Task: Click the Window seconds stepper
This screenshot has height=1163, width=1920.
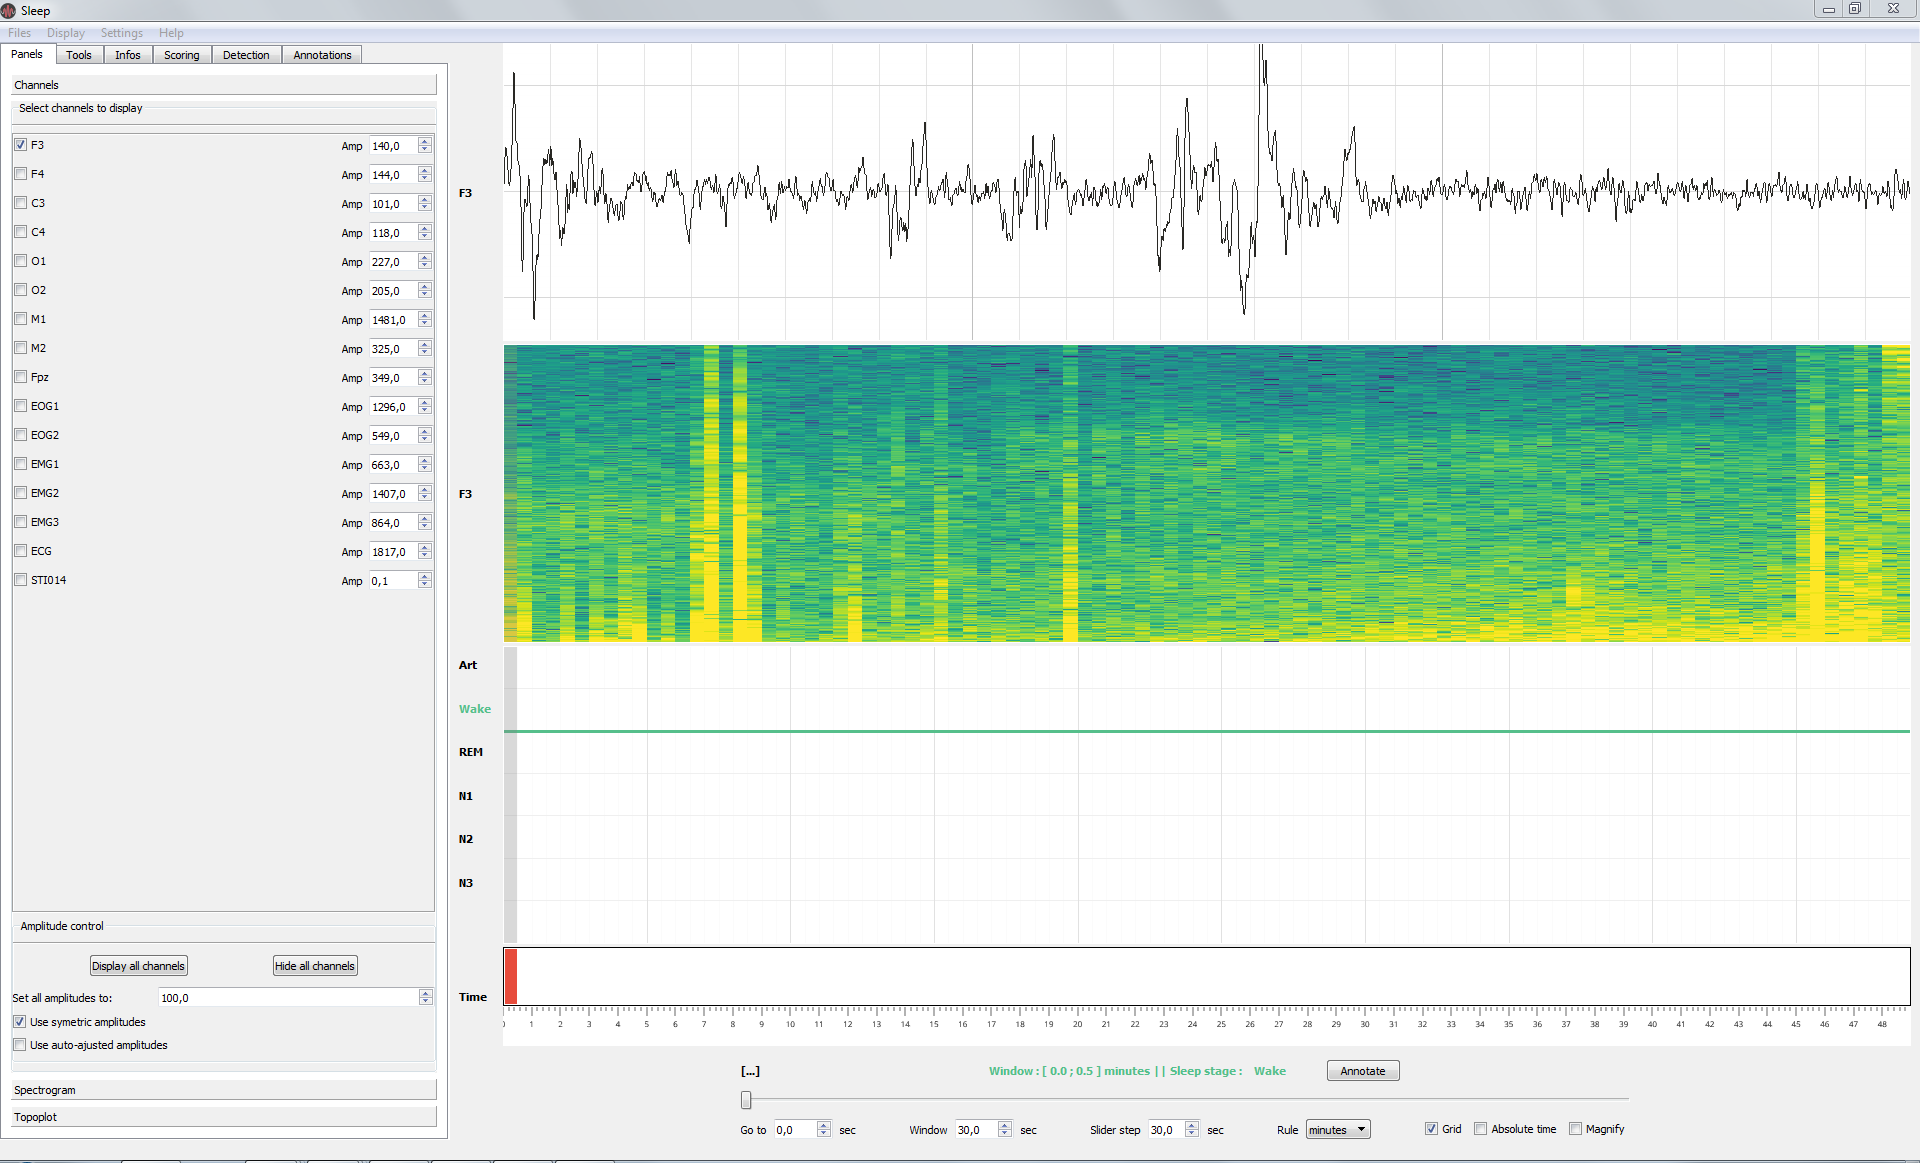Action: [1005, 1130]
